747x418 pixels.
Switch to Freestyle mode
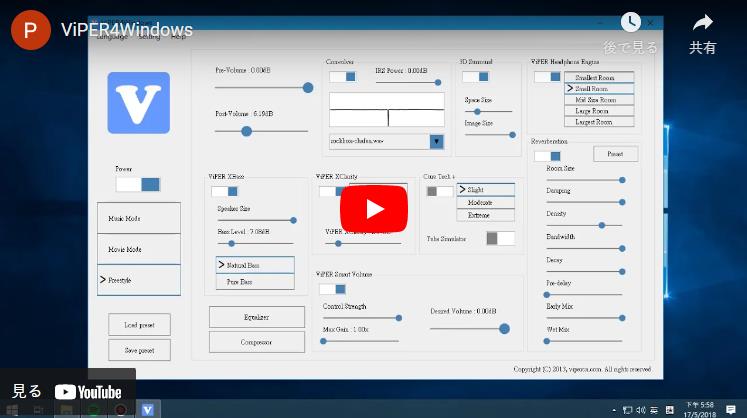(x=139, y=280)
